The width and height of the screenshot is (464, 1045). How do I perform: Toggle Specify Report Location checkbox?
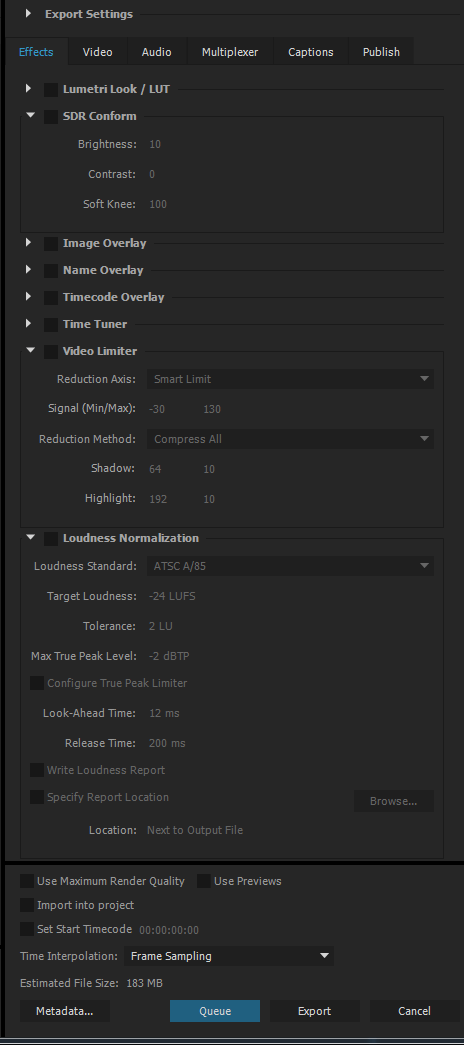point(37,797)
